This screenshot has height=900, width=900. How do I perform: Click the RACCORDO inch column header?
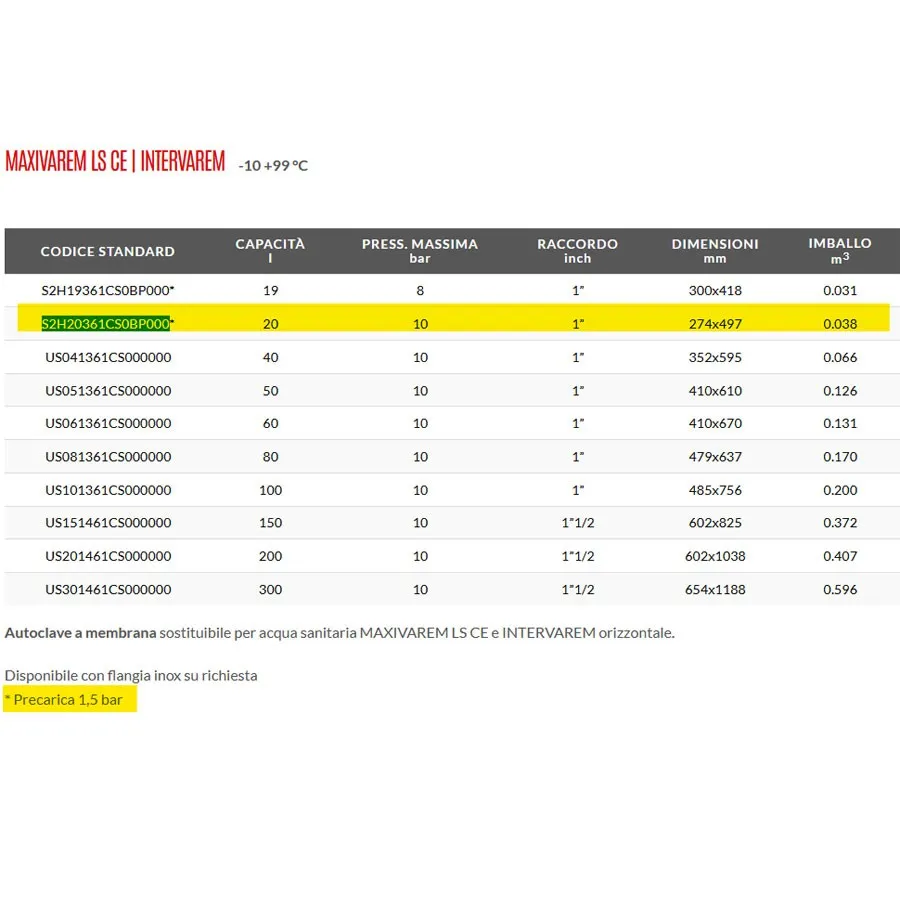(577, 251)
